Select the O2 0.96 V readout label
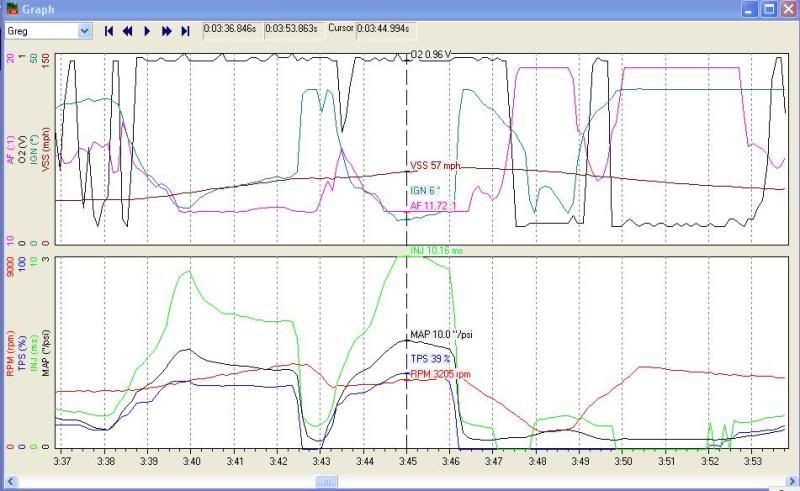800x491 pixels. tap(432, 54)
